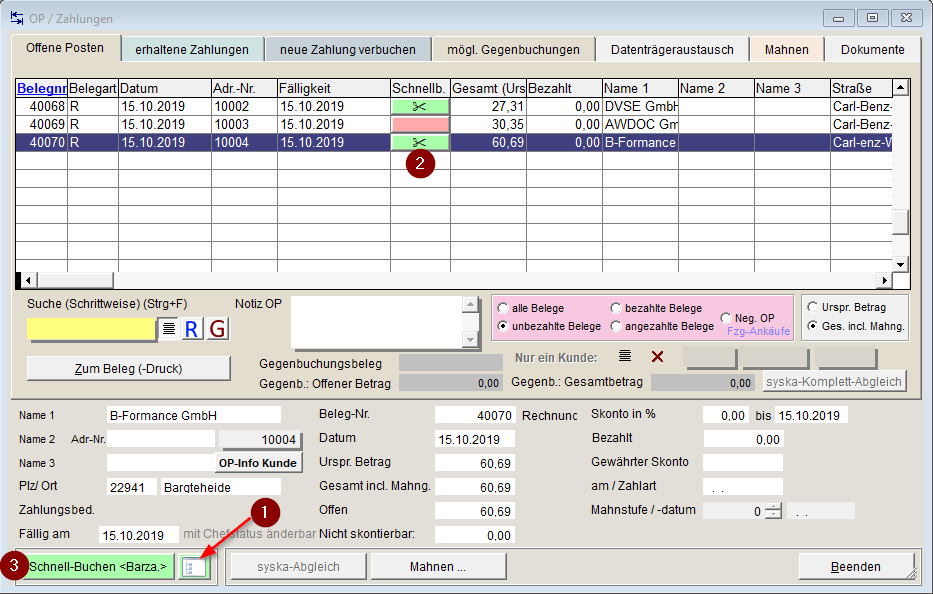
Task: Click the green Schnell-Buchen <Barza.> button
Action: click(99, 567)
